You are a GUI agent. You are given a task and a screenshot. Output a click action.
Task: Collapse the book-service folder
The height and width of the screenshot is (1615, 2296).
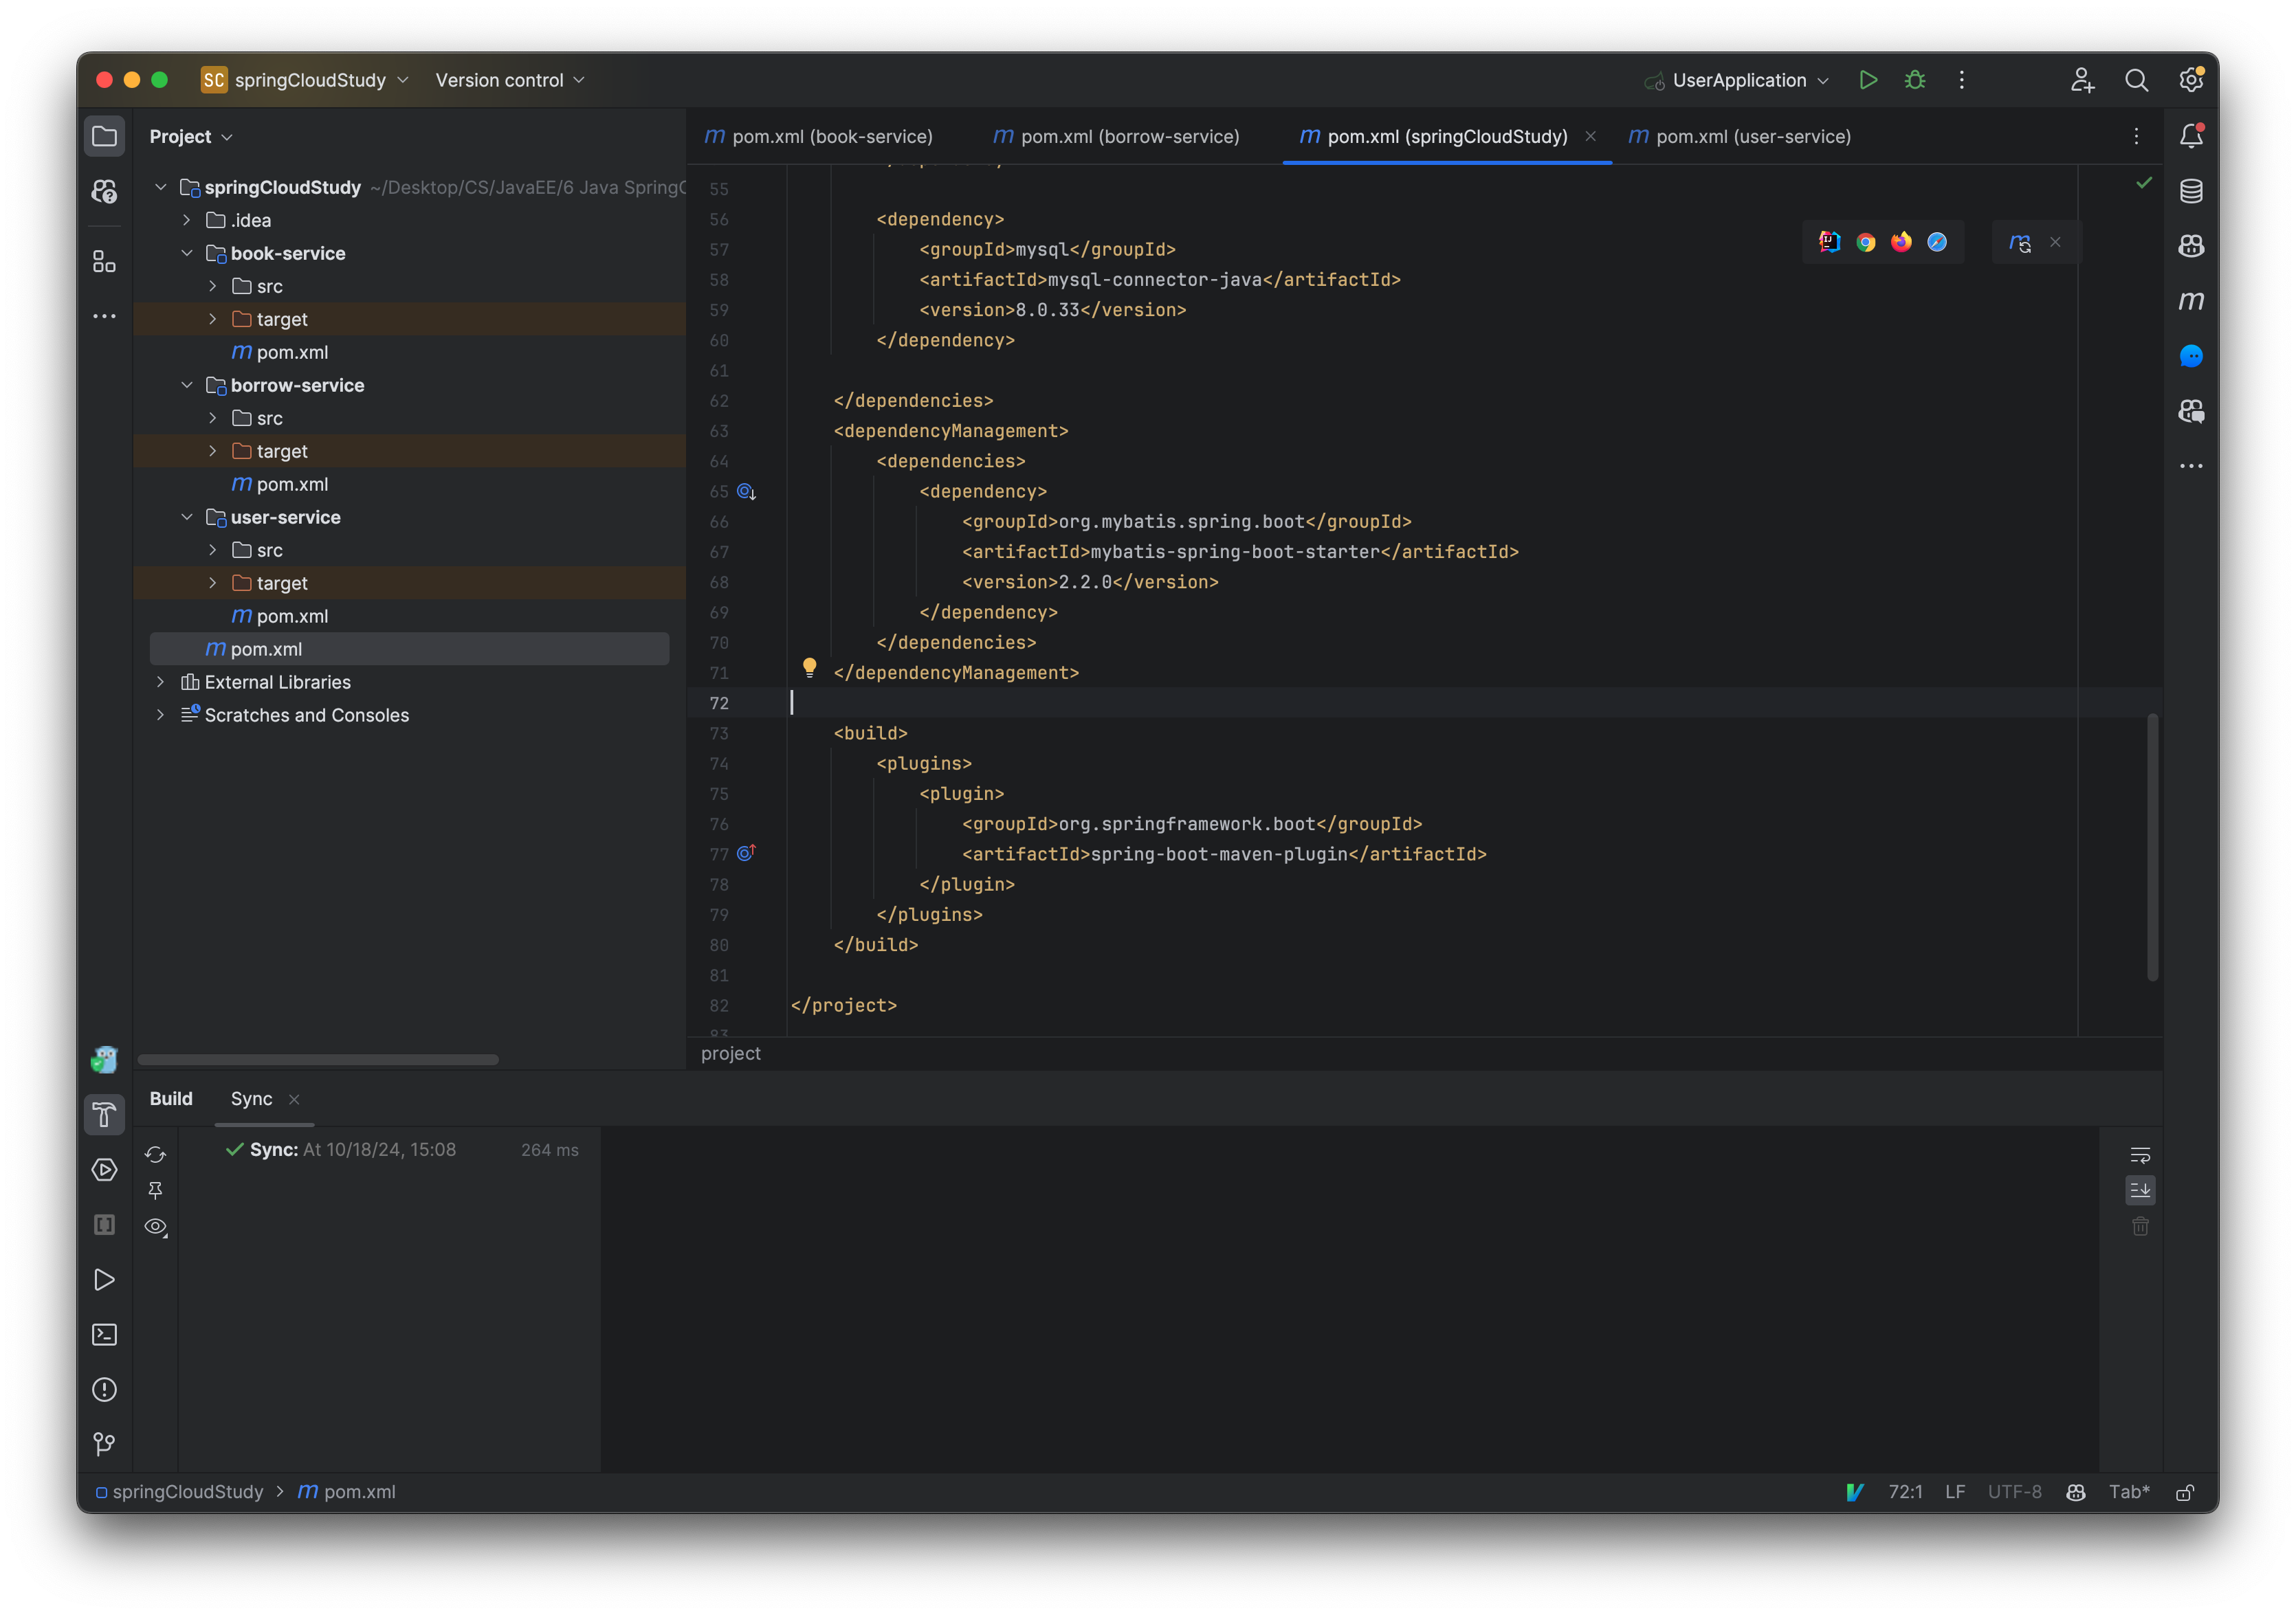187,253
